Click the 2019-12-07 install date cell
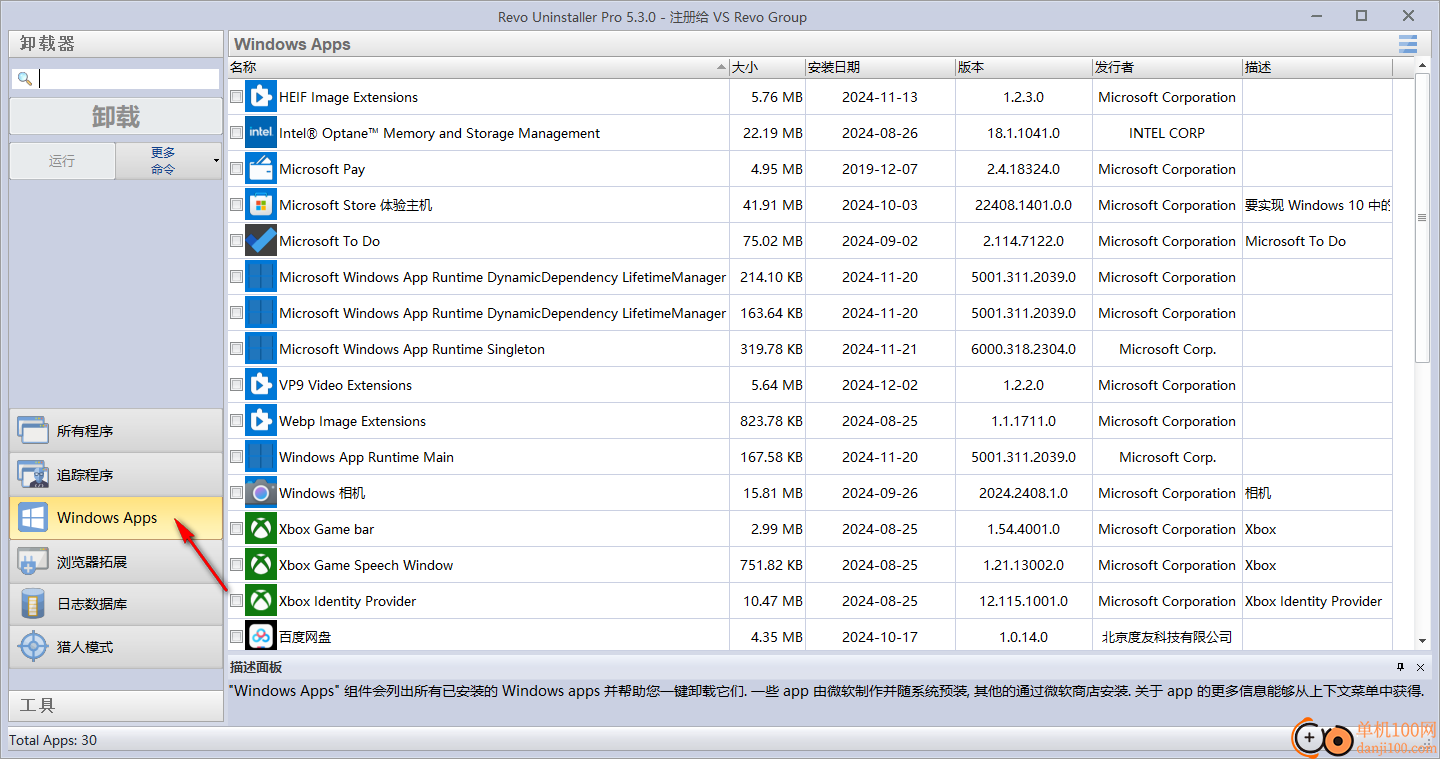This screenshot has width=1440, height=759. [x=880, y=169]
